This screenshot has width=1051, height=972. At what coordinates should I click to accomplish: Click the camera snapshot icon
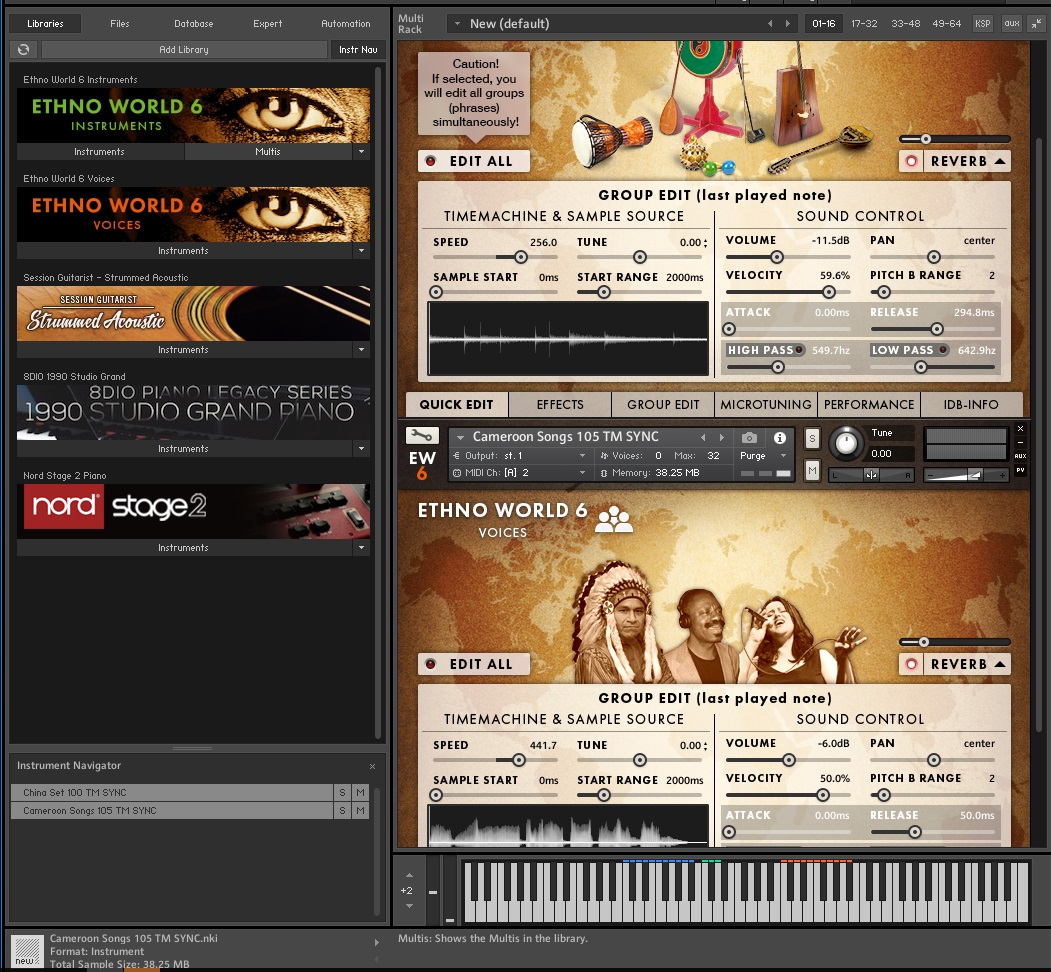coord(749,438)
